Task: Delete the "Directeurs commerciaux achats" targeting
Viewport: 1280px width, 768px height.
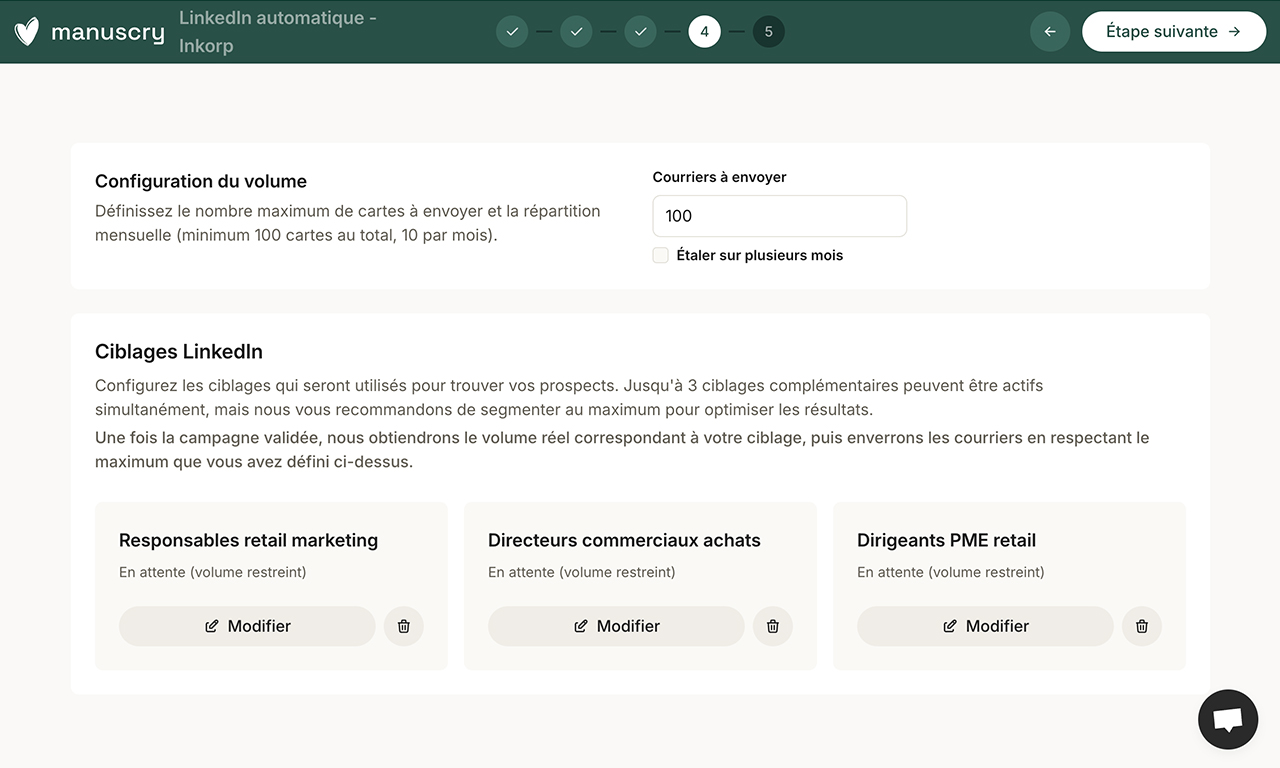Action: click(773, 626)
